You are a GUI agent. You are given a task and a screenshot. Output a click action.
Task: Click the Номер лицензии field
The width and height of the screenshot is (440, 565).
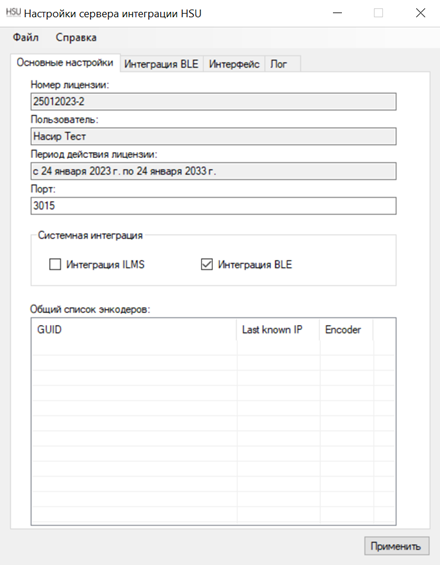coord(214,102)
